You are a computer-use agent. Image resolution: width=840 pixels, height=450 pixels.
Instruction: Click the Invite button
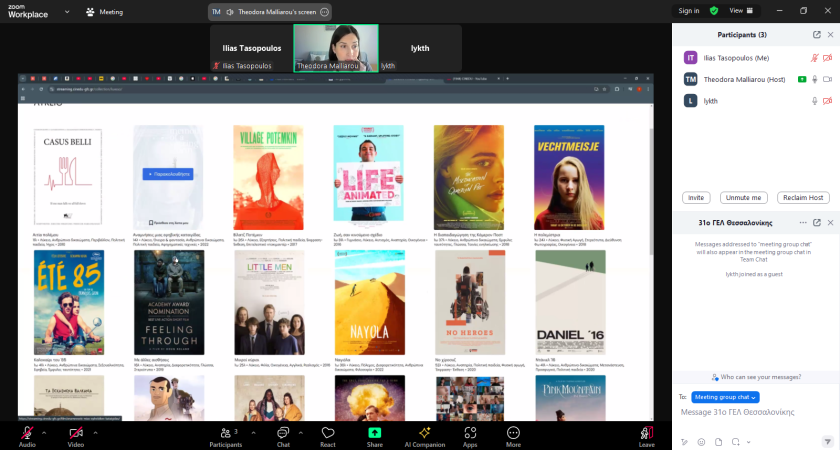coord(696,198)
